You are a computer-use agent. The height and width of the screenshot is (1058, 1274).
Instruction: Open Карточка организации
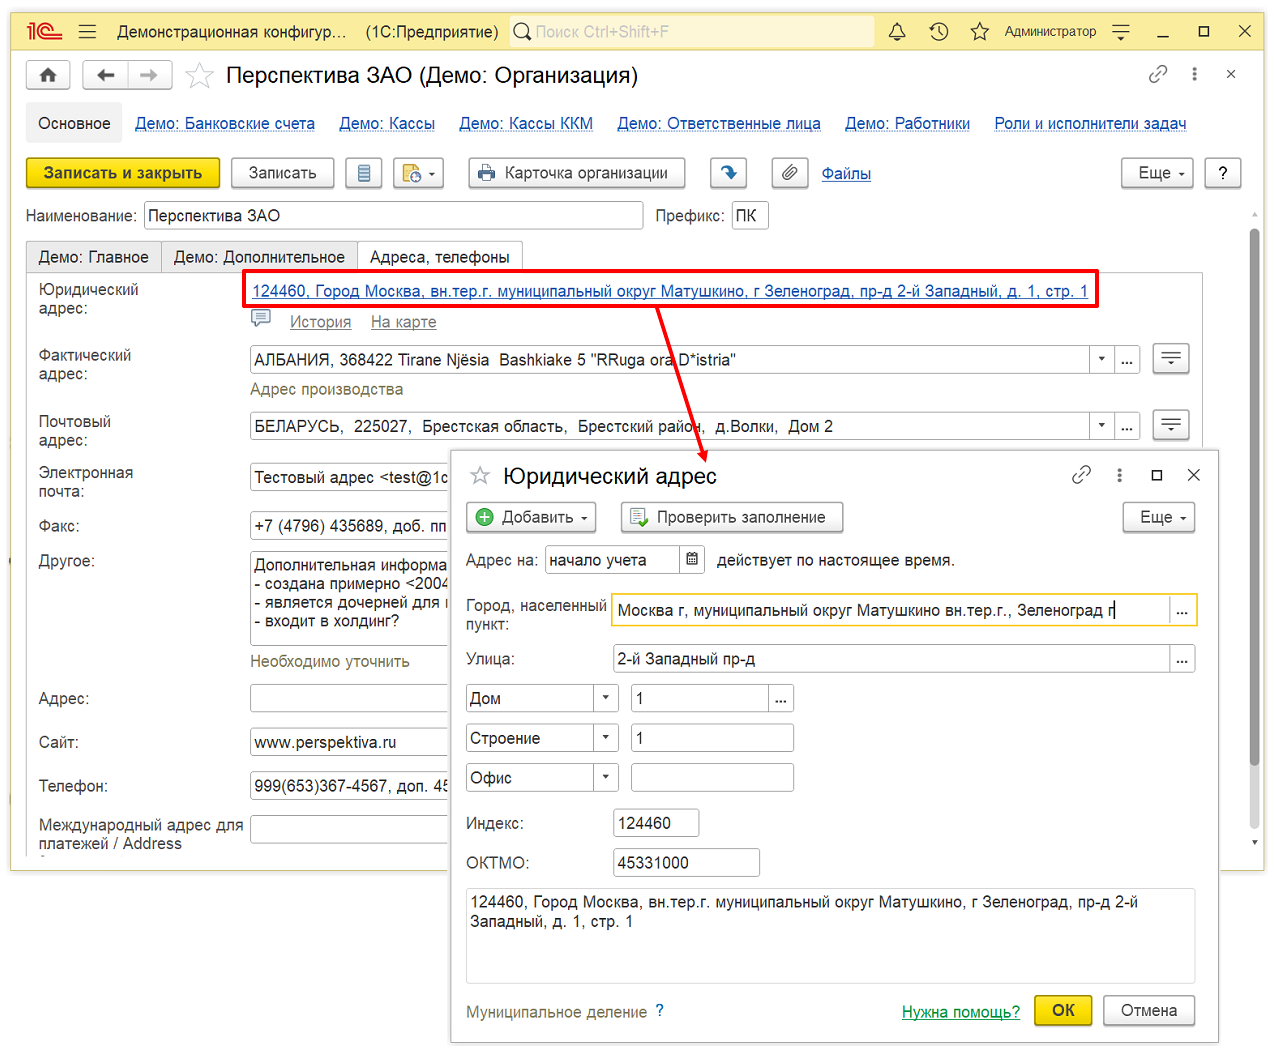576,173
